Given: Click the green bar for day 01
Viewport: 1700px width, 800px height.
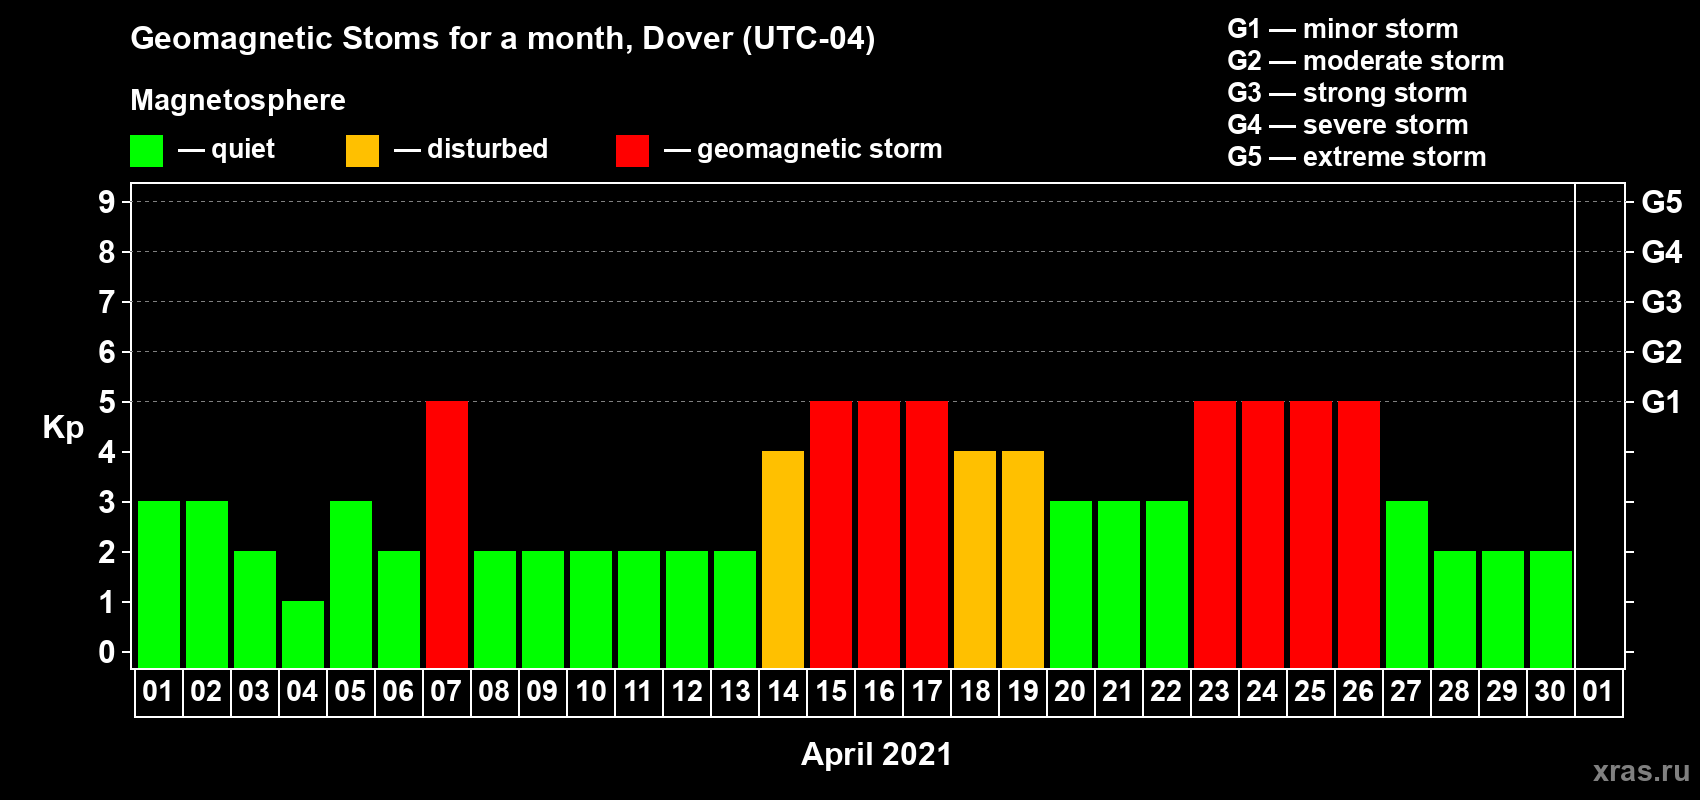Looking at the screenshot, I should pyautogui.click(x=159, y=585).
